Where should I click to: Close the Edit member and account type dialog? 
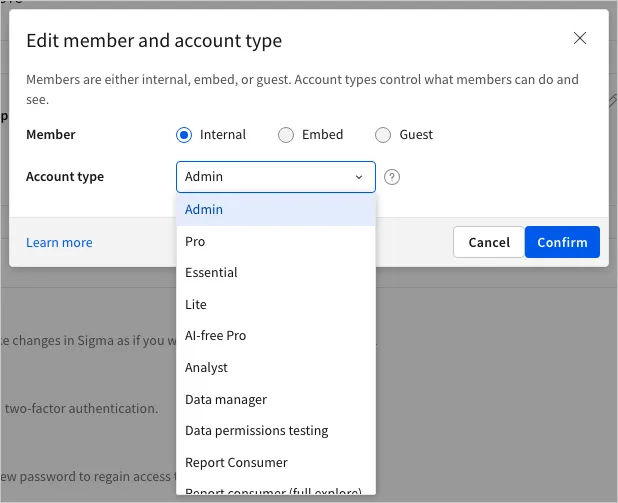(x=580, y=38)
